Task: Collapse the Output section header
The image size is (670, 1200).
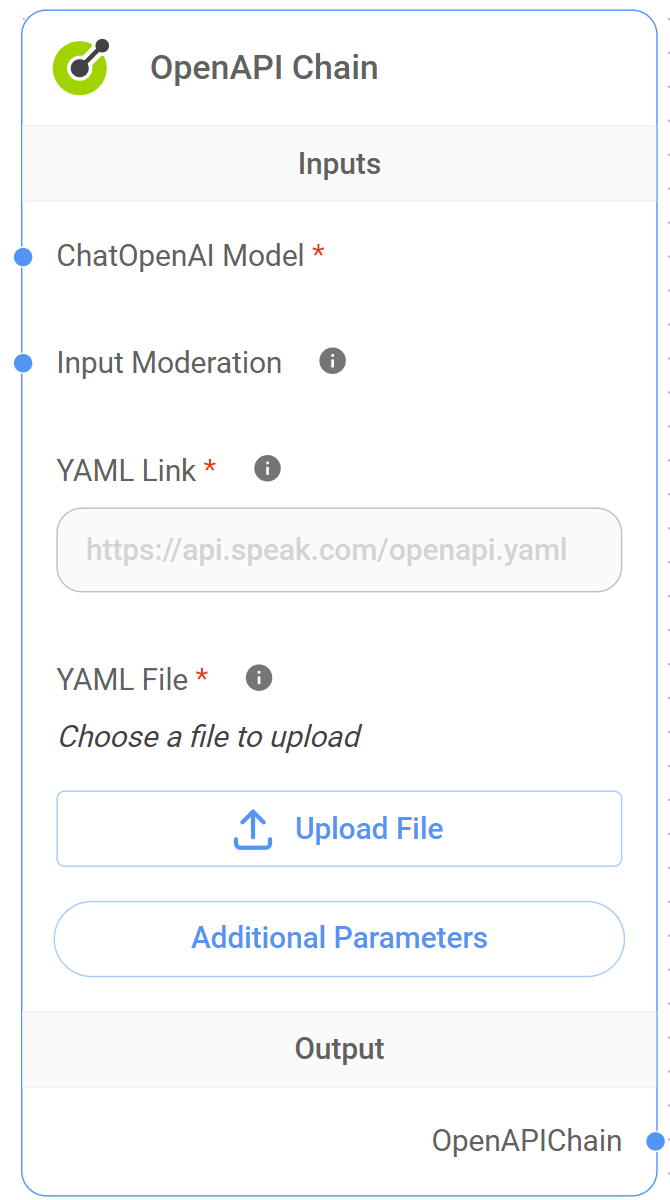Action: click(339, 1048)
